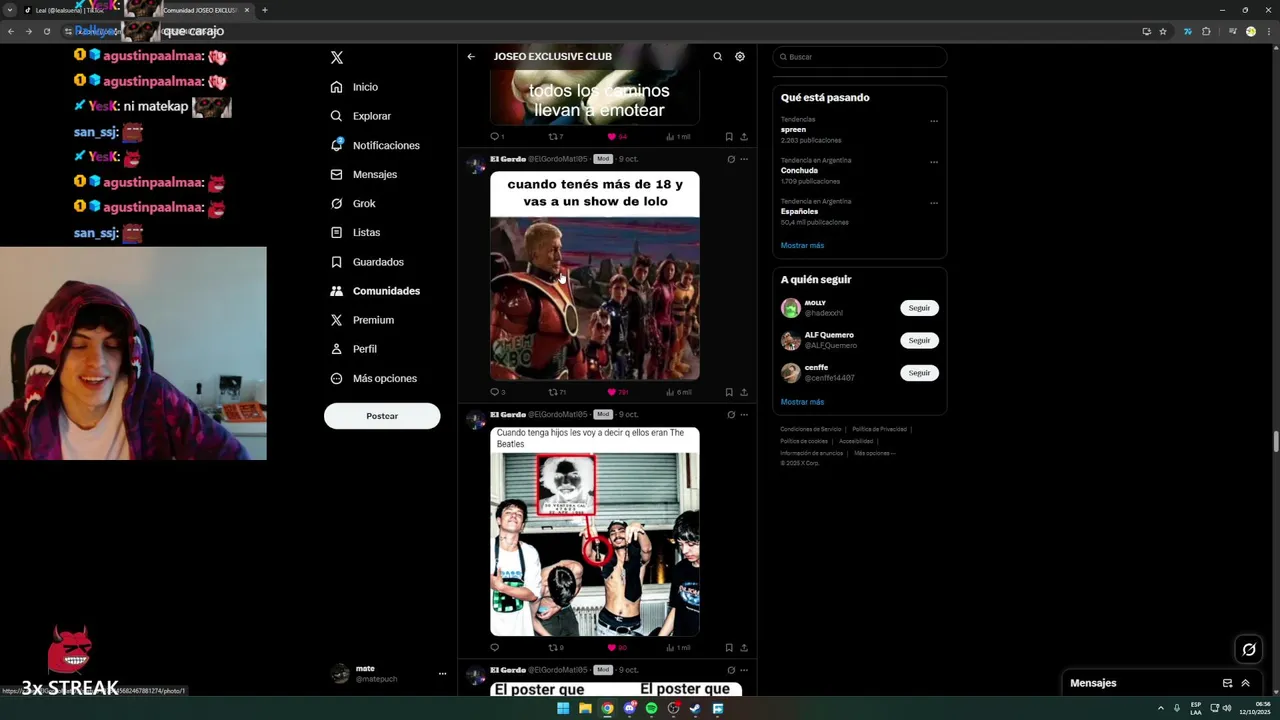The height and width of the screenshot is (720, 1280).
Task: Open the floating Grok button
Action: pos(1249,650)
